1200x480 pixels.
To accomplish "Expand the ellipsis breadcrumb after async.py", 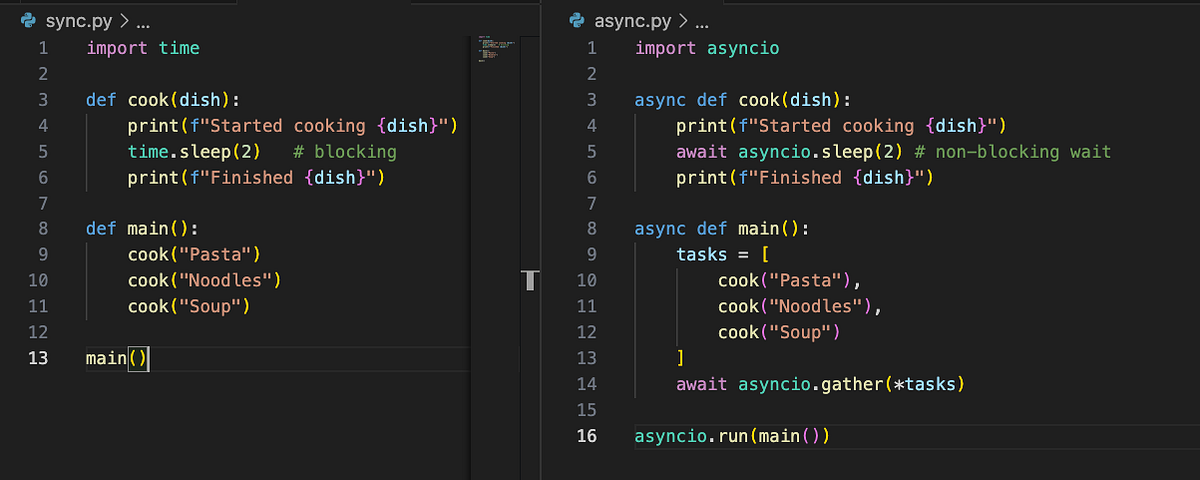I will (x=701, y=21).
